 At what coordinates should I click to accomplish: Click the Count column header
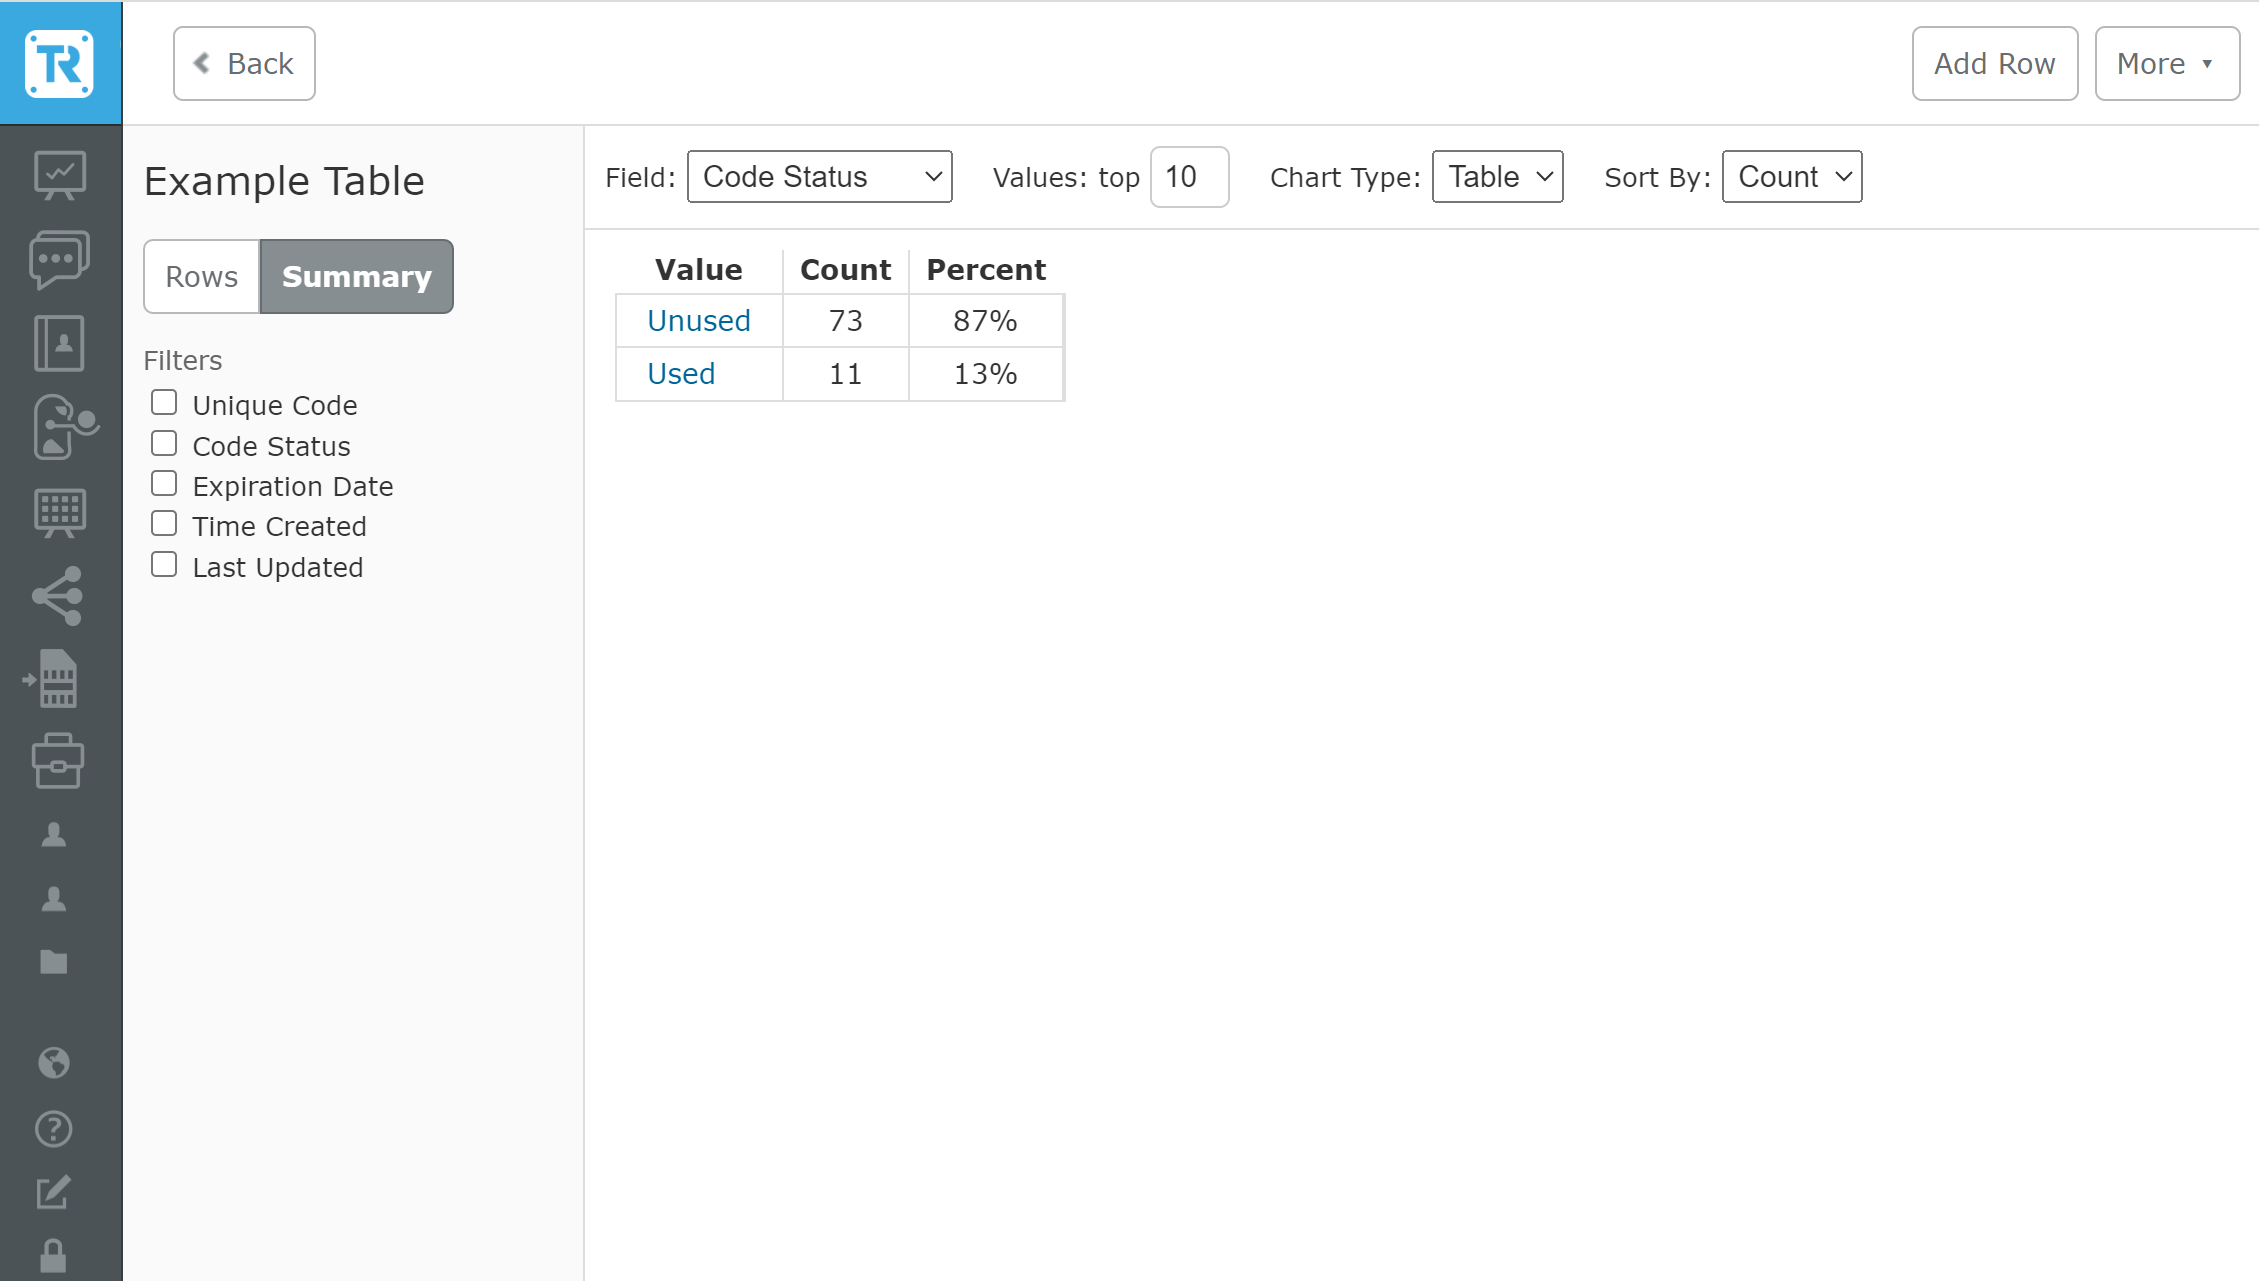click(846, 270)
